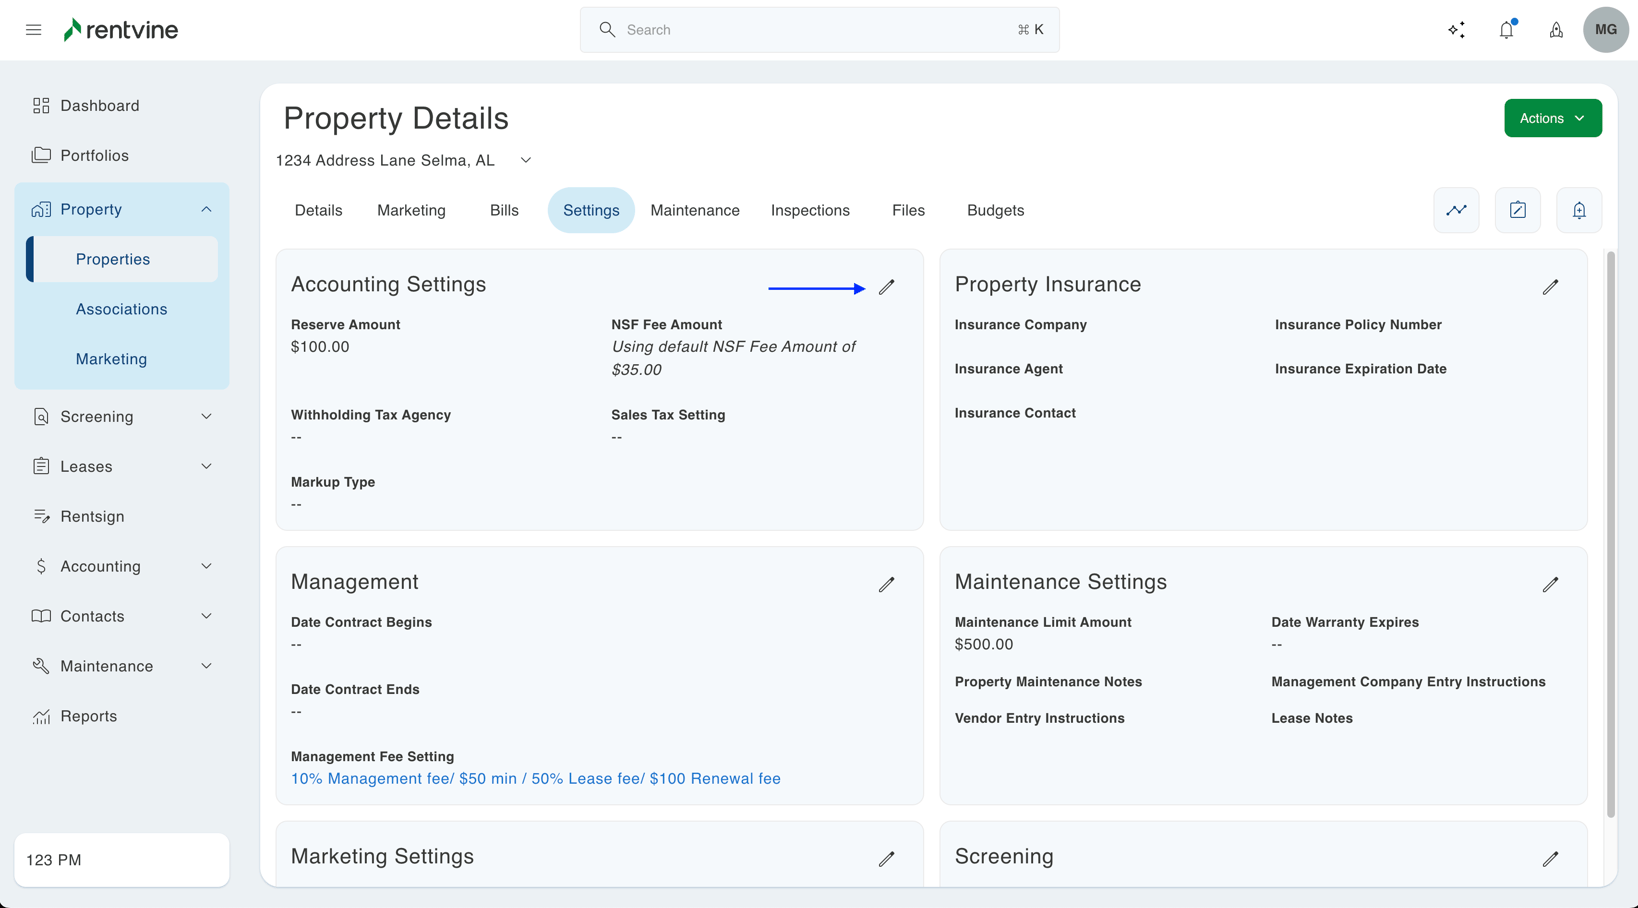Click the Portfolios folder icon
Screen dimensions: 1638x908
pyautogui.click(x=41, y=156)
